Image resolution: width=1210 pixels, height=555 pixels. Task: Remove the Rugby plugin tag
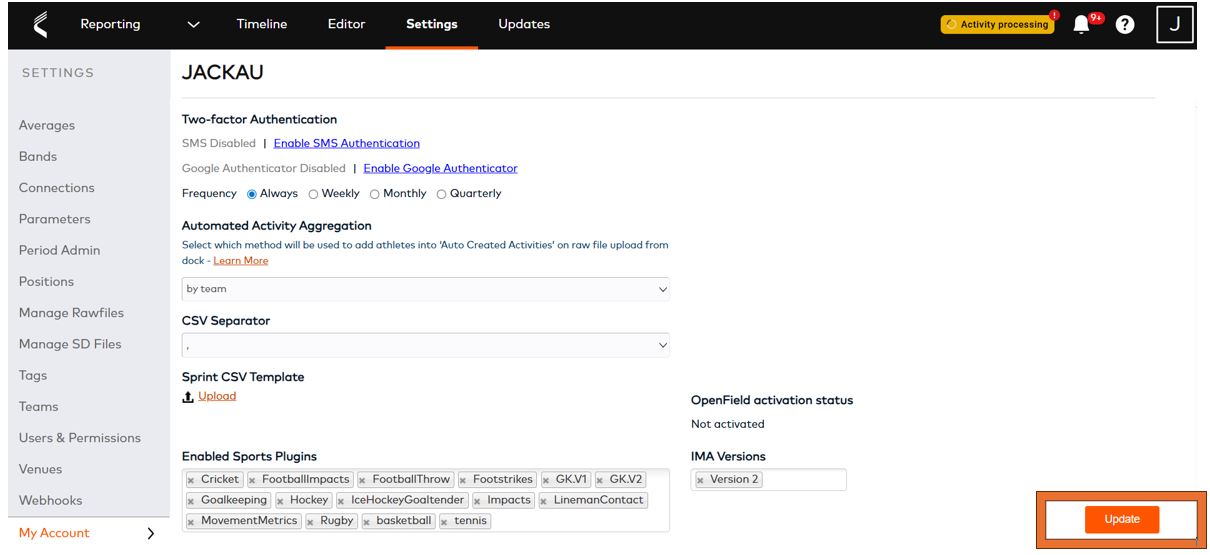coord(311,522)
